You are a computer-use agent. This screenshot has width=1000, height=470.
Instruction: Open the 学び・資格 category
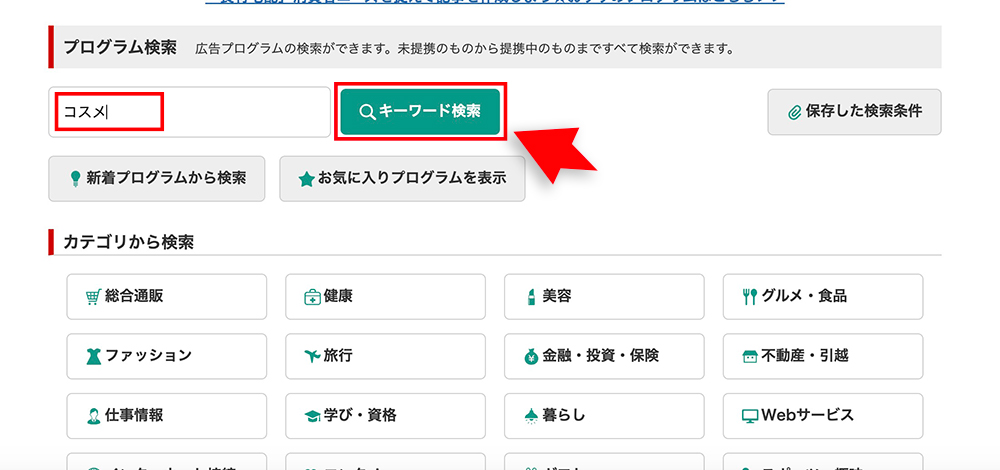[x=385, y=416]
